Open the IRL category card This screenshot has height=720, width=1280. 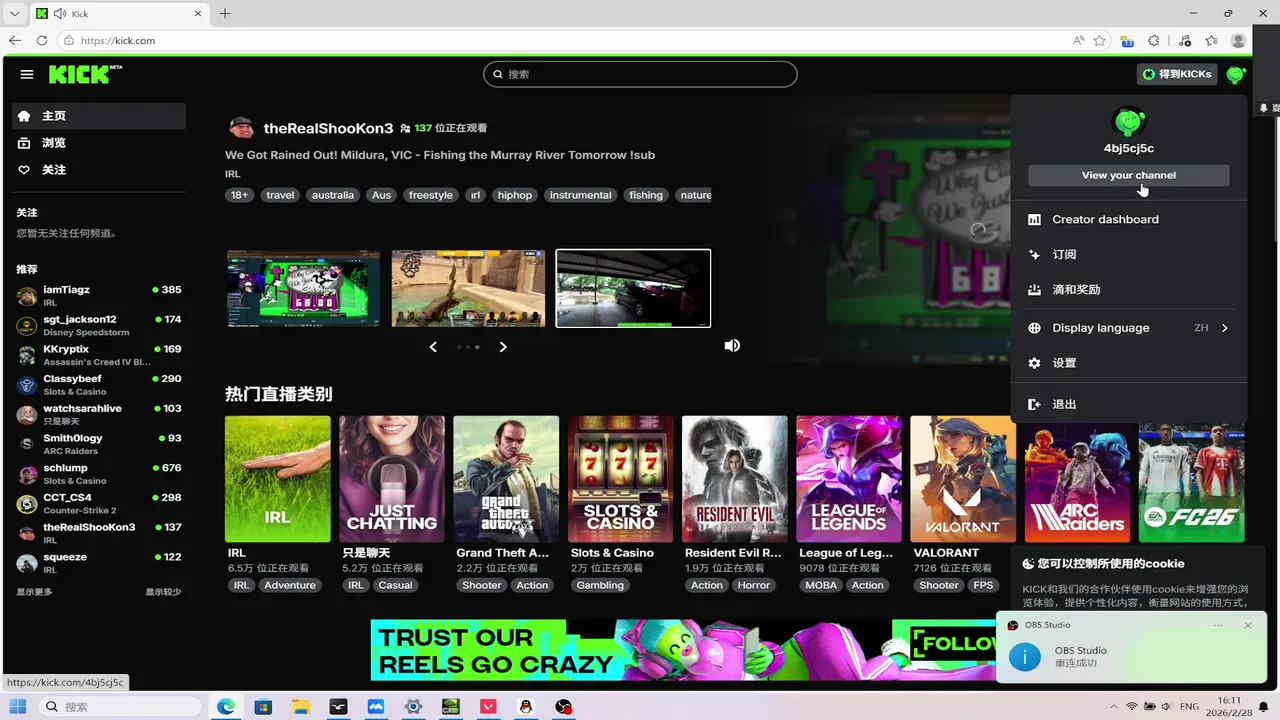point(278,479)
